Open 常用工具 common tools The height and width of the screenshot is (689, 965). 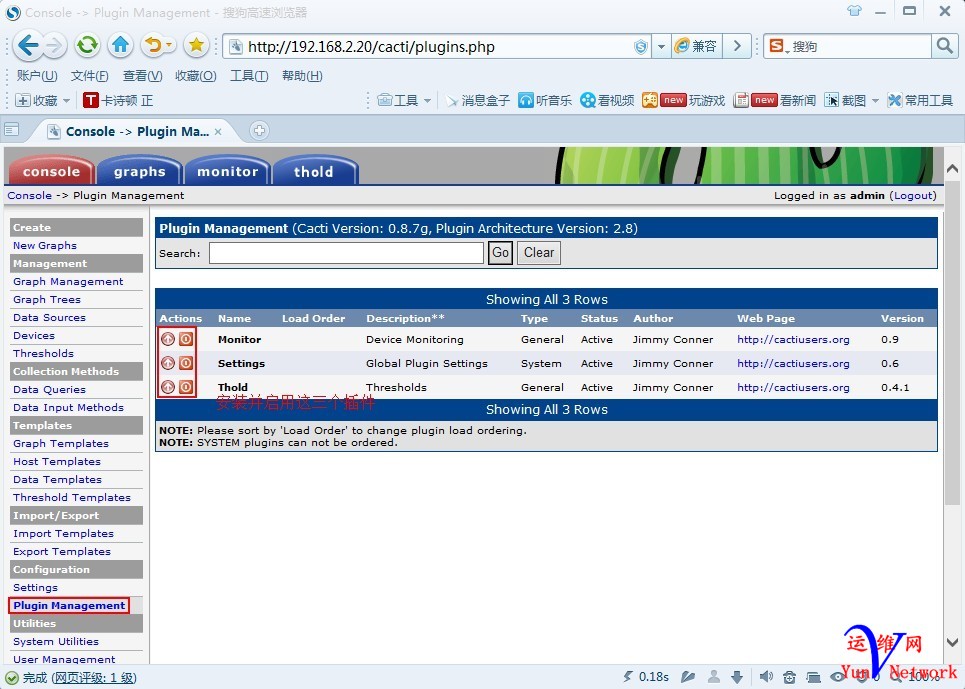[x=921, y=100]
